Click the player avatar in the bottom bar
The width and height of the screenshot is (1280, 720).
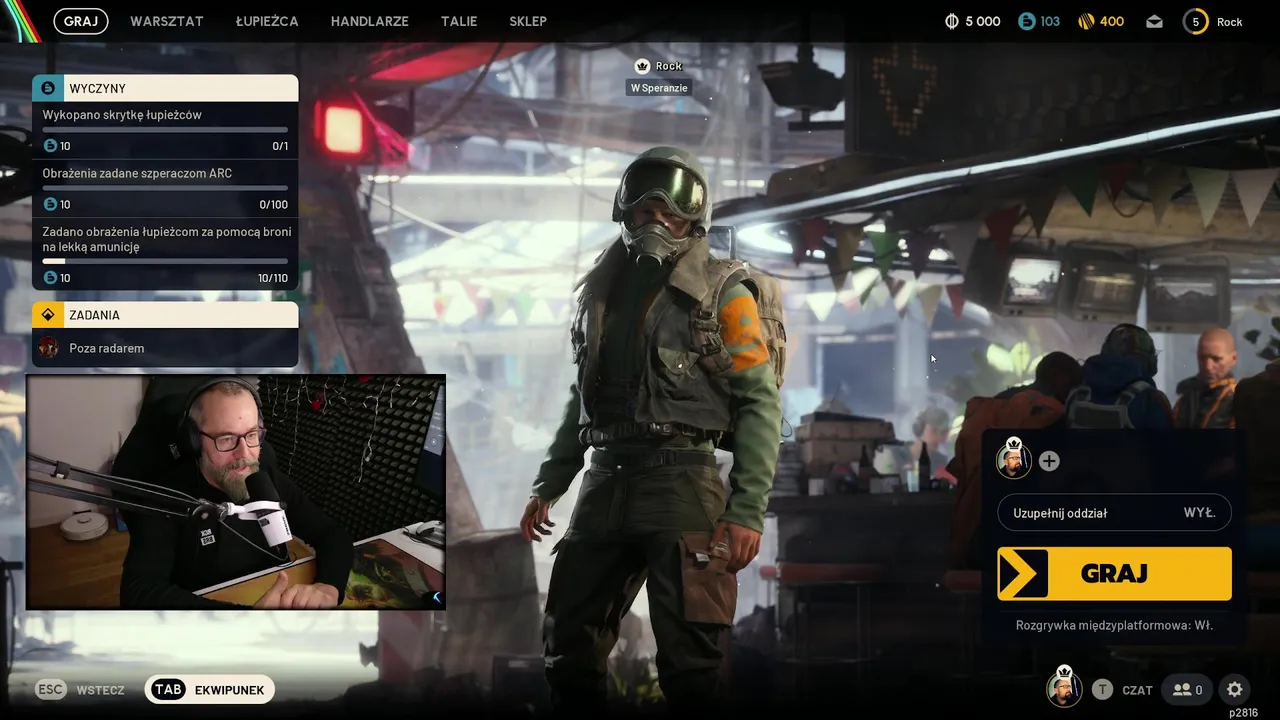[1064, 689]
